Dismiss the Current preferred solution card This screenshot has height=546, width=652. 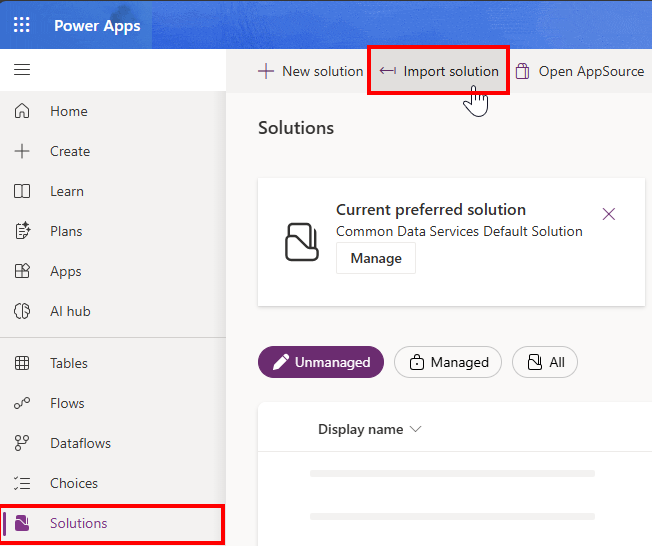(x=609, y=214)
